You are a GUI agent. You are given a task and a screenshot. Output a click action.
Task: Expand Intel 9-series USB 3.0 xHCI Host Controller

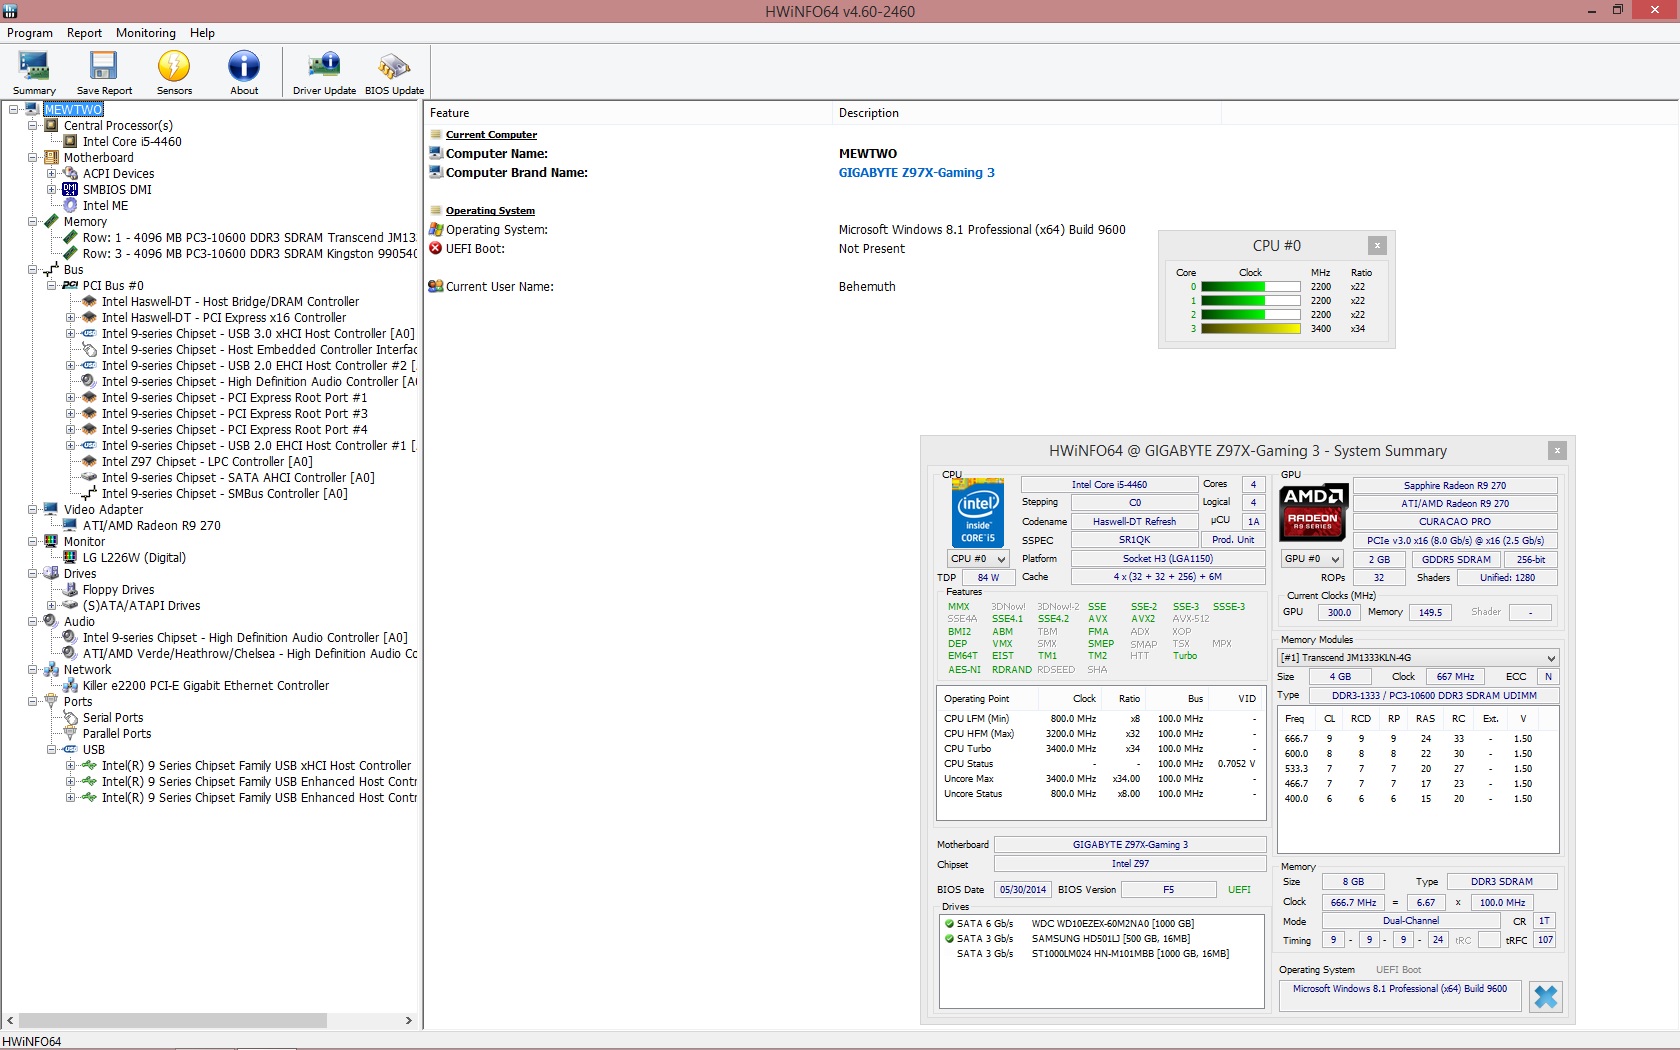pyautogui.click(x=71, y=334)
